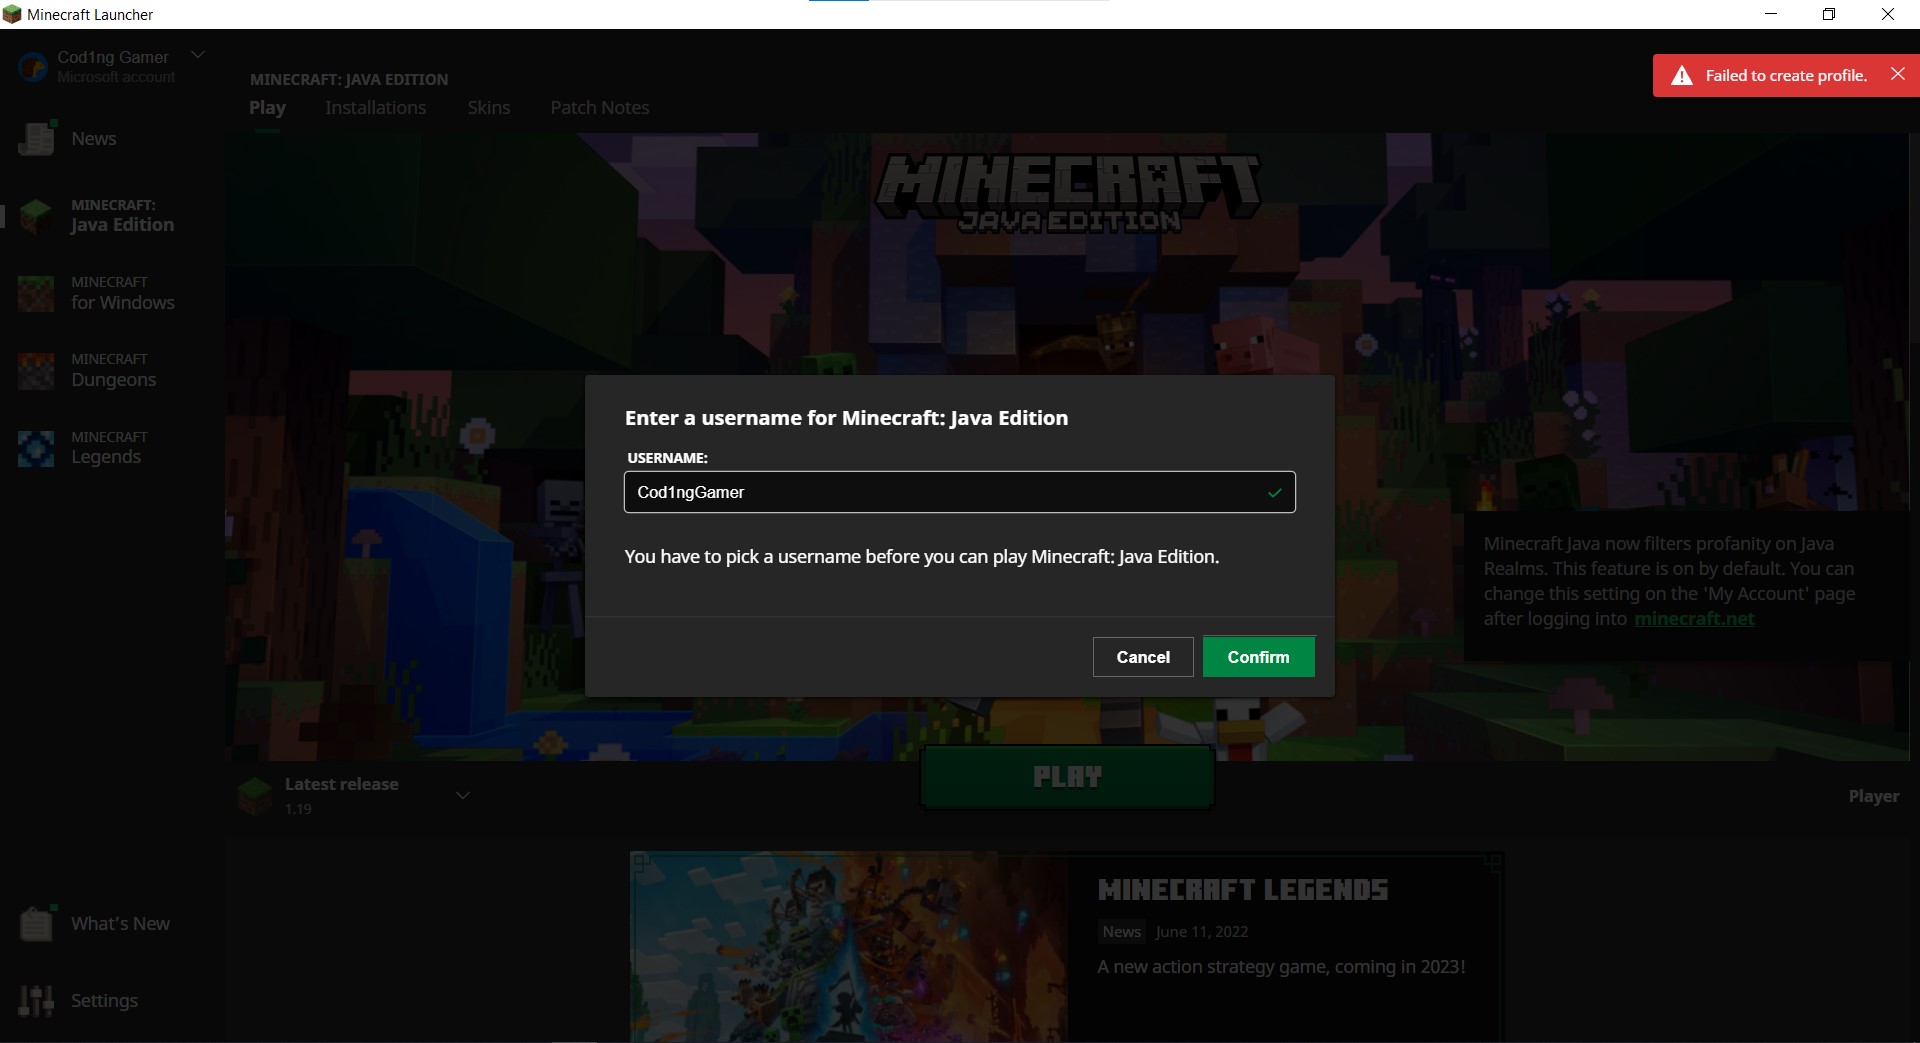Open the News section label
The height and width of the screenshot is (1043, 1920).
coord(94,139)
